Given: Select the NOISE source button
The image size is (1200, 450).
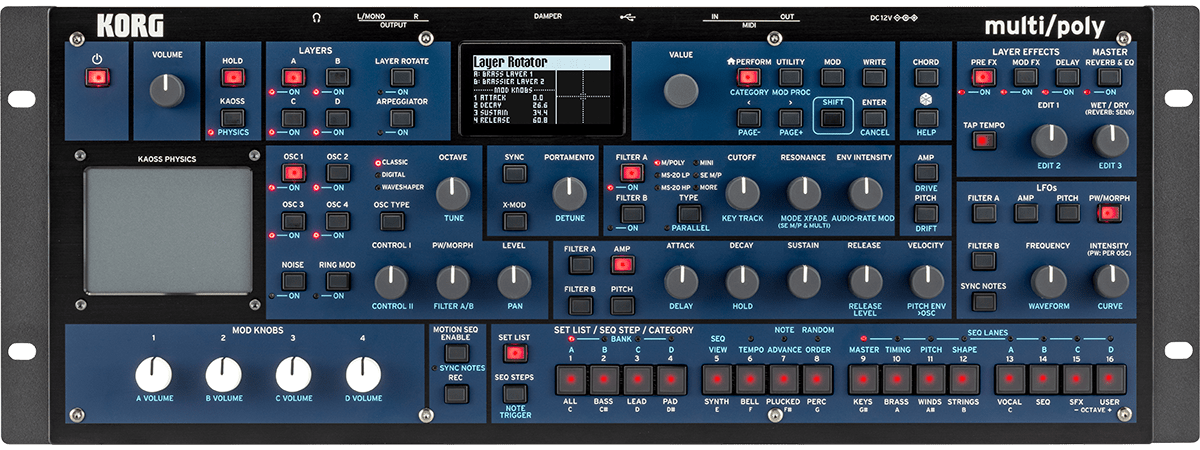Looking at the screenshot, I should coord(292,280).
